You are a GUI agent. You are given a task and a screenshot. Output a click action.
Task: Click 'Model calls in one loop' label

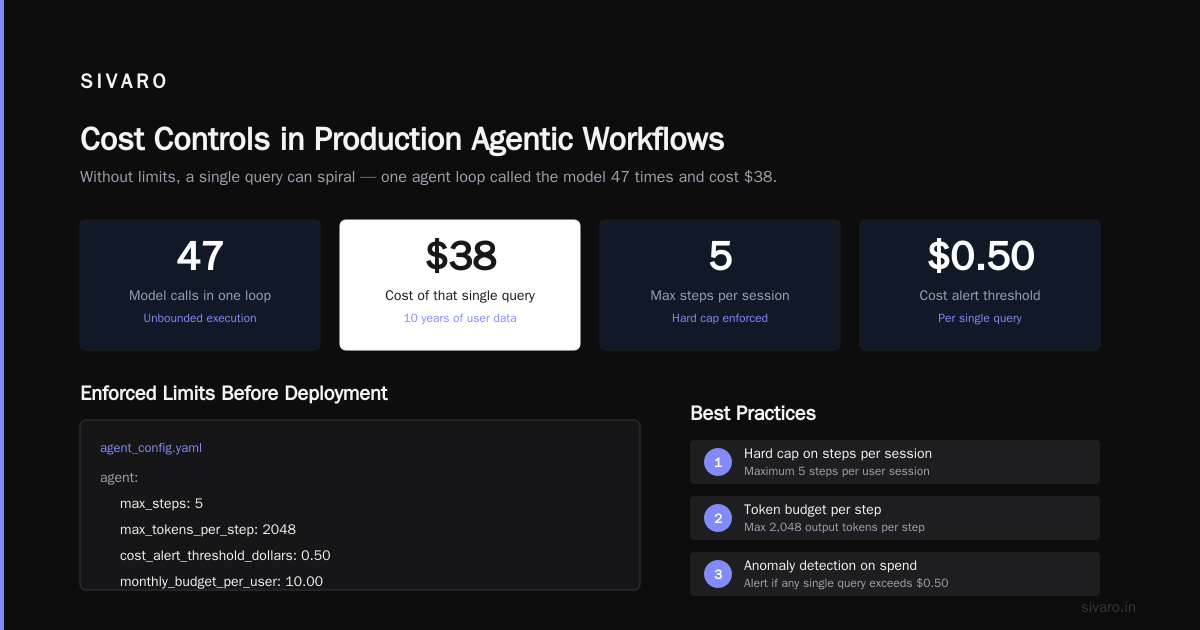(x=200, y=296)
